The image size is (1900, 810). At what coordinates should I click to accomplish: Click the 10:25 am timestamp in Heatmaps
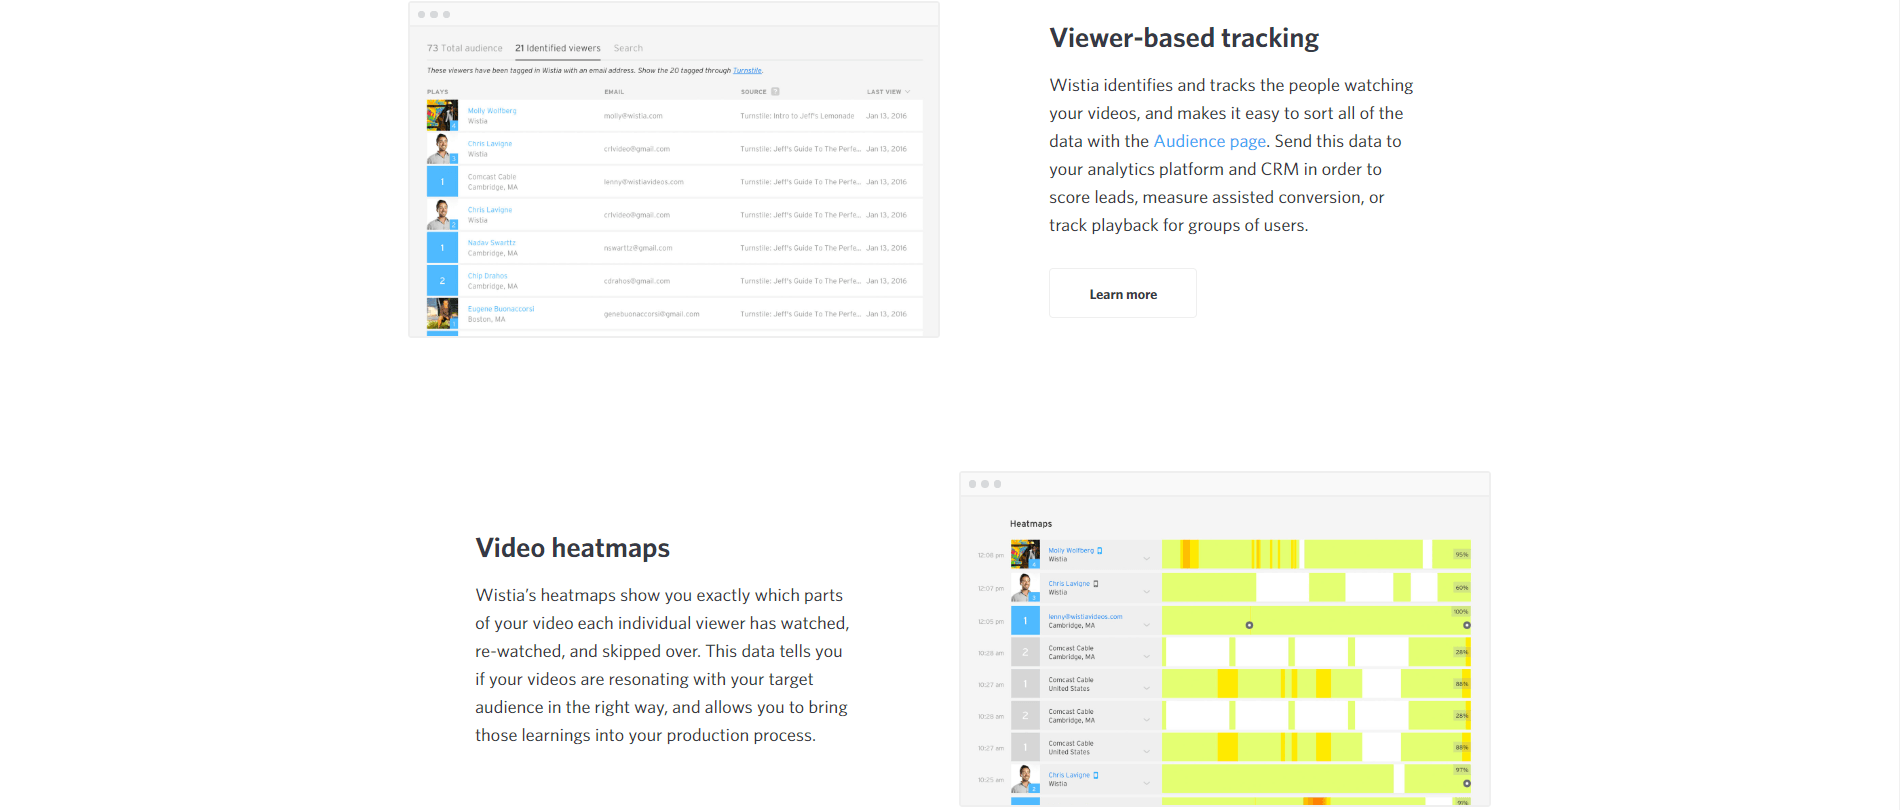[990, 780]
